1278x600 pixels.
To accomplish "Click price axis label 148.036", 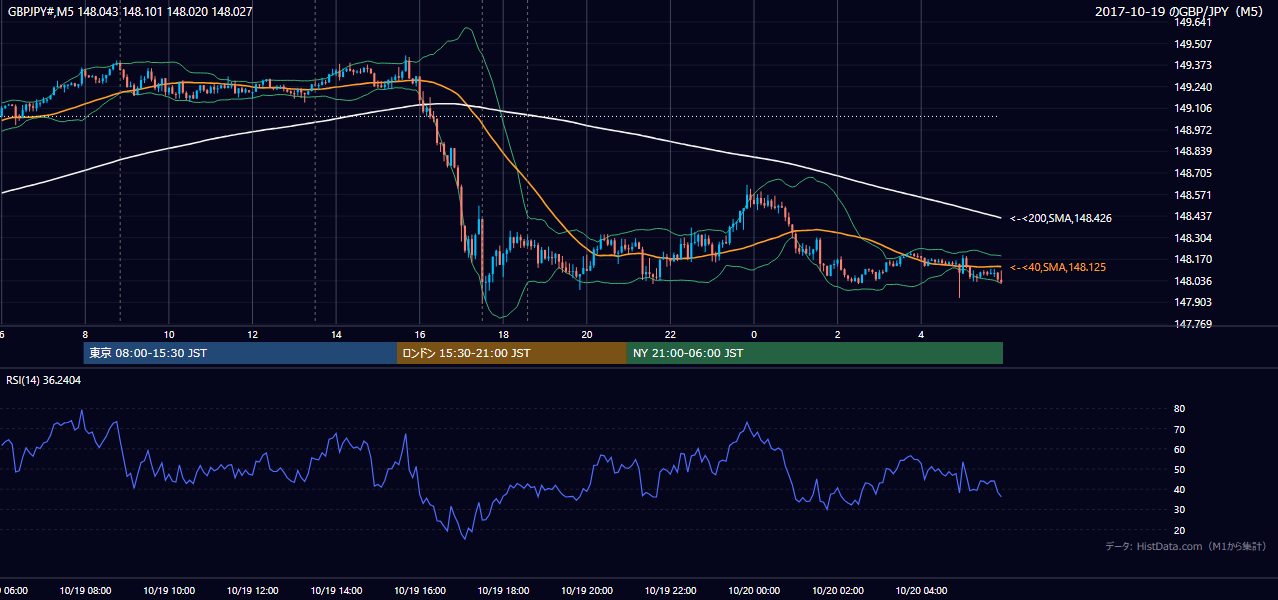I will click(x=1193, y=281).
